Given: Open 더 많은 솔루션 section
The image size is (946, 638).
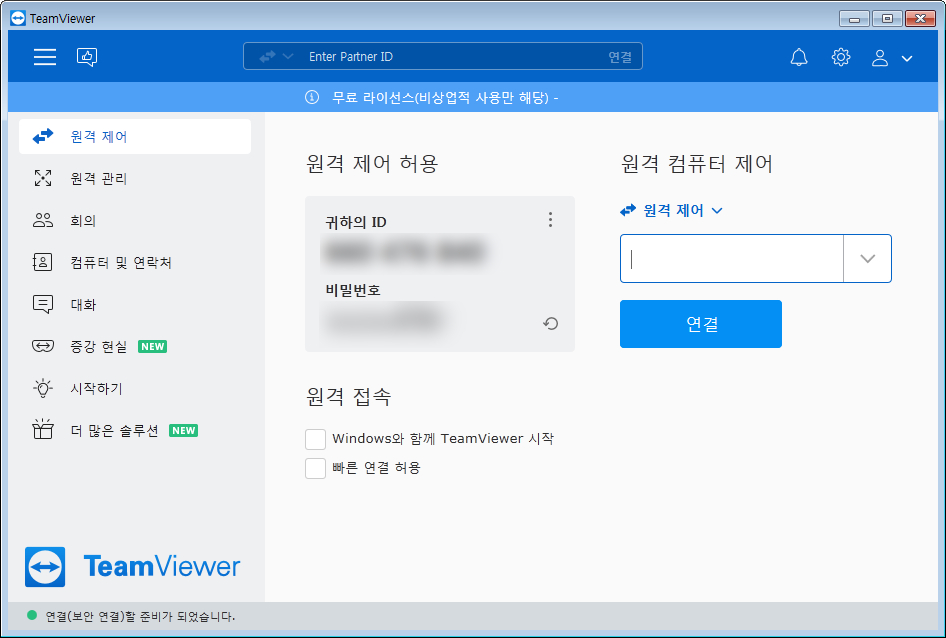Looking at the screenshot, I should point(135,430).
